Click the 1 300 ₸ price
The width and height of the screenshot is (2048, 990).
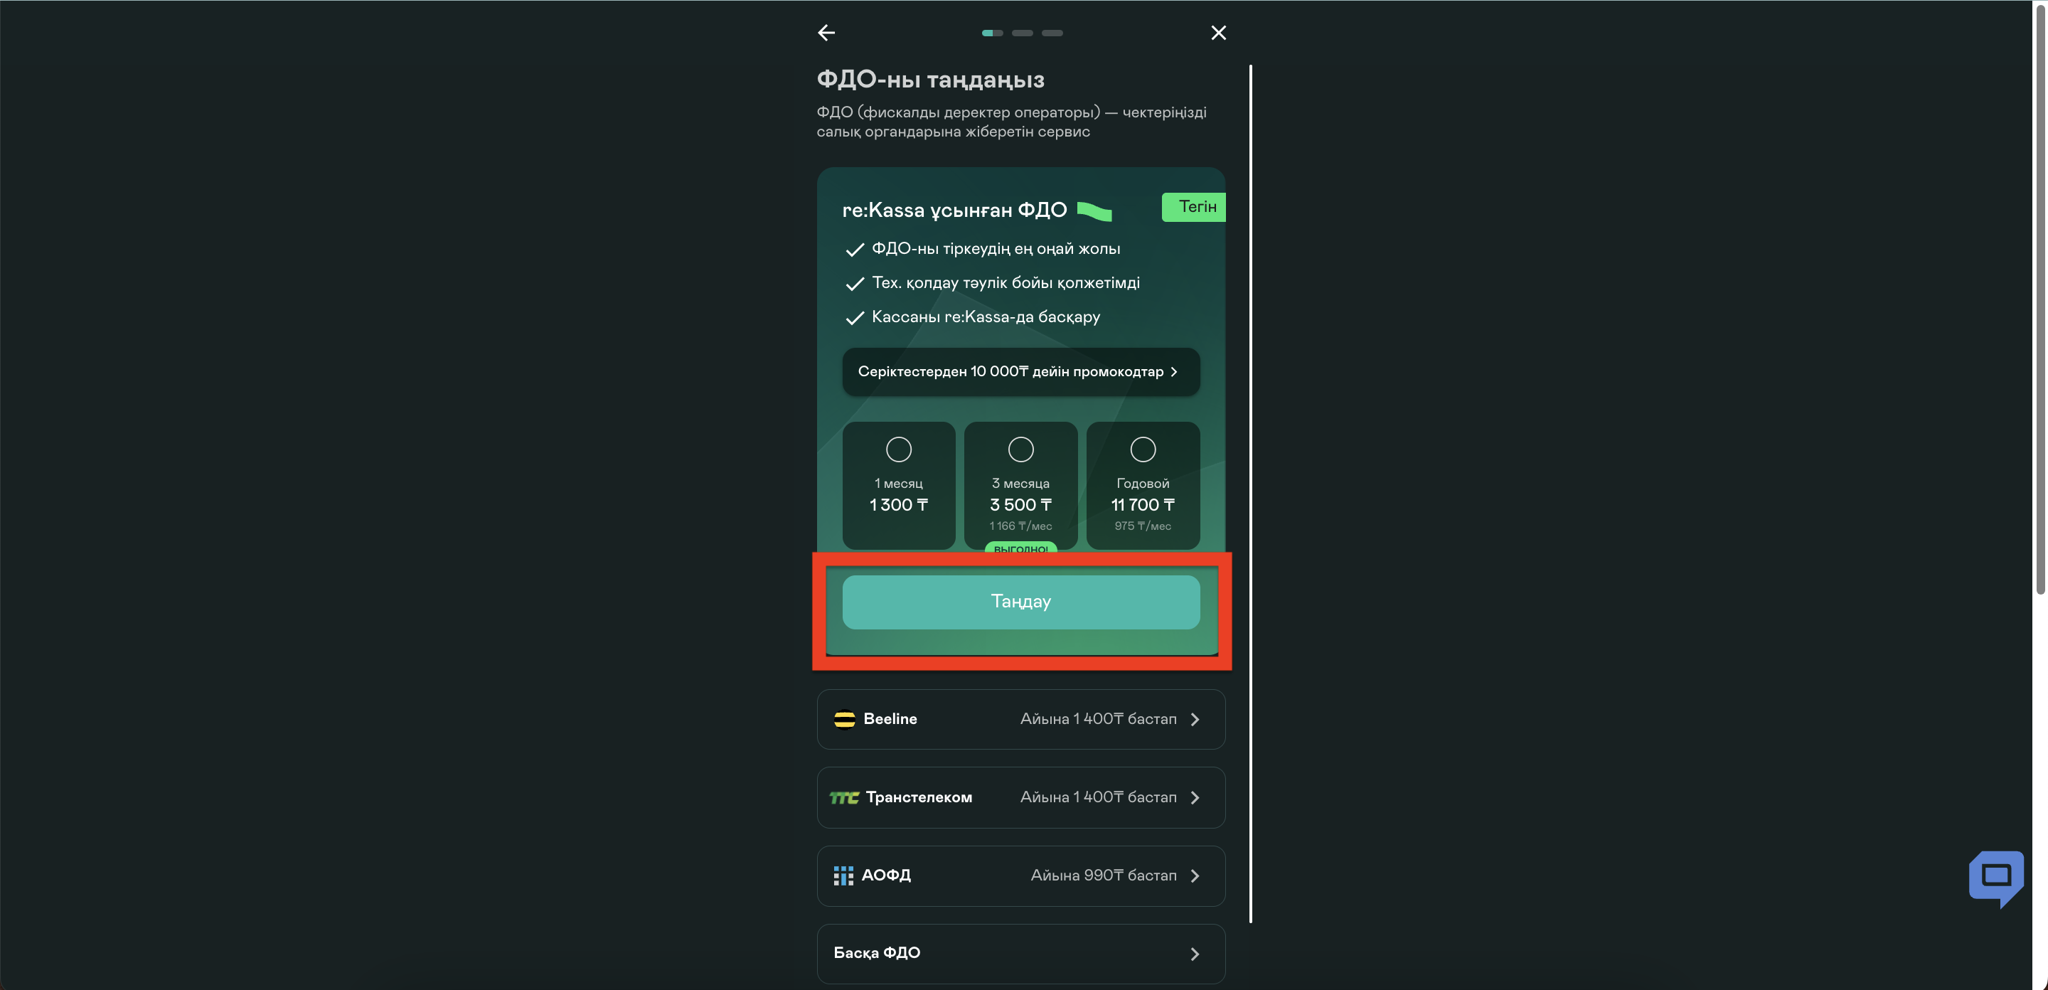point(899,505)
